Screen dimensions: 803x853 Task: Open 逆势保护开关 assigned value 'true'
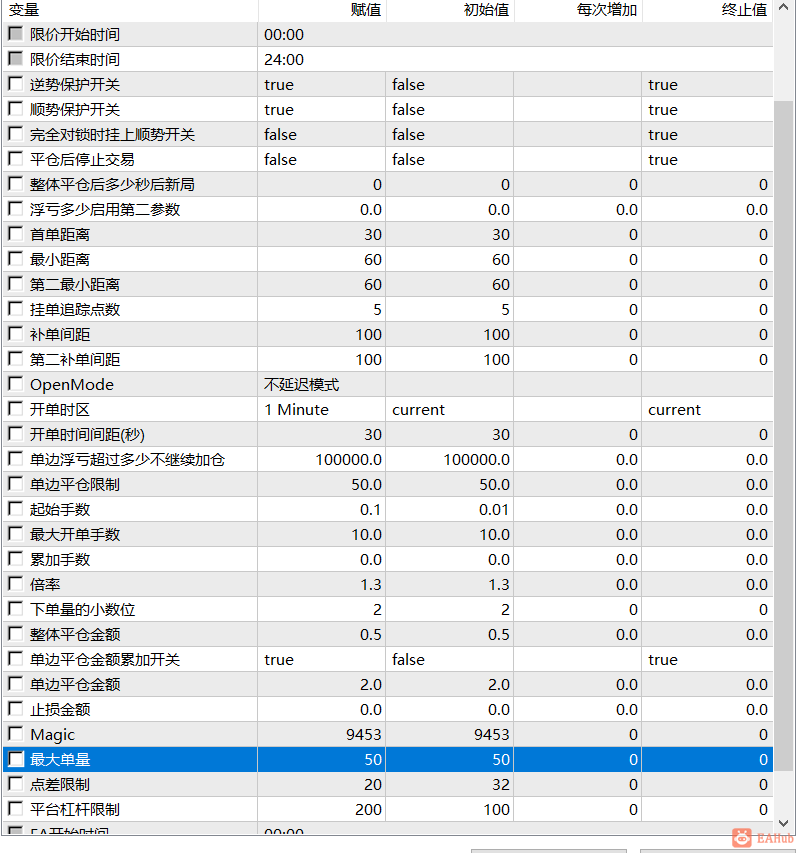(322, 84)
